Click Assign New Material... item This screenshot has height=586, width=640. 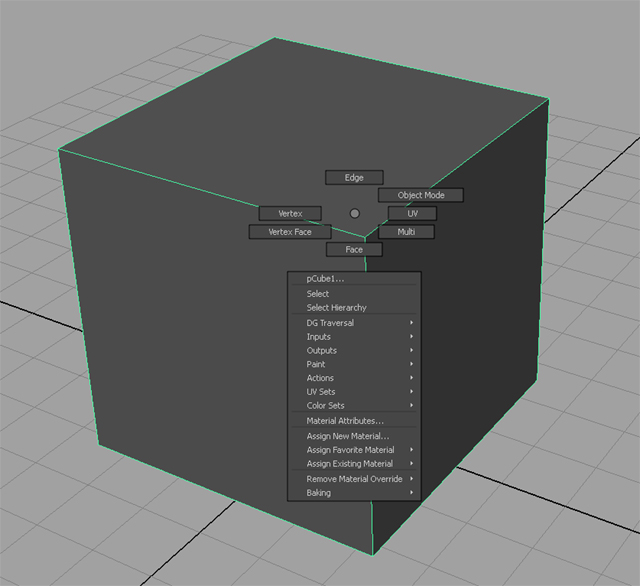[x=354, y=436]
